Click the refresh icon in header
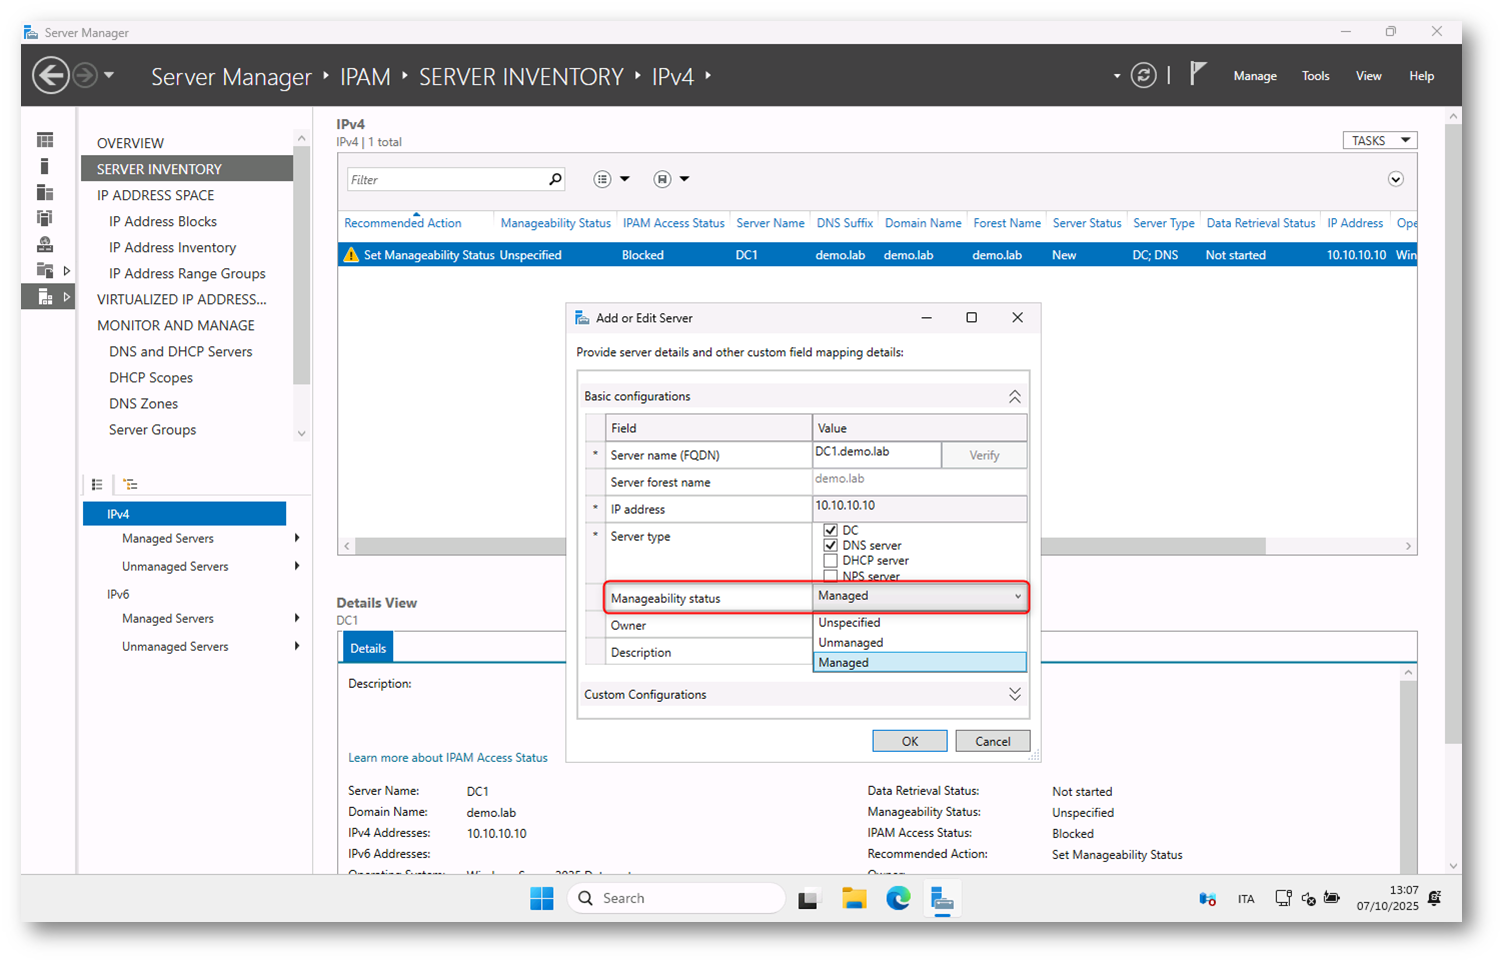This screenshot has width=1504, height=964. click(x=1143, y=76)
